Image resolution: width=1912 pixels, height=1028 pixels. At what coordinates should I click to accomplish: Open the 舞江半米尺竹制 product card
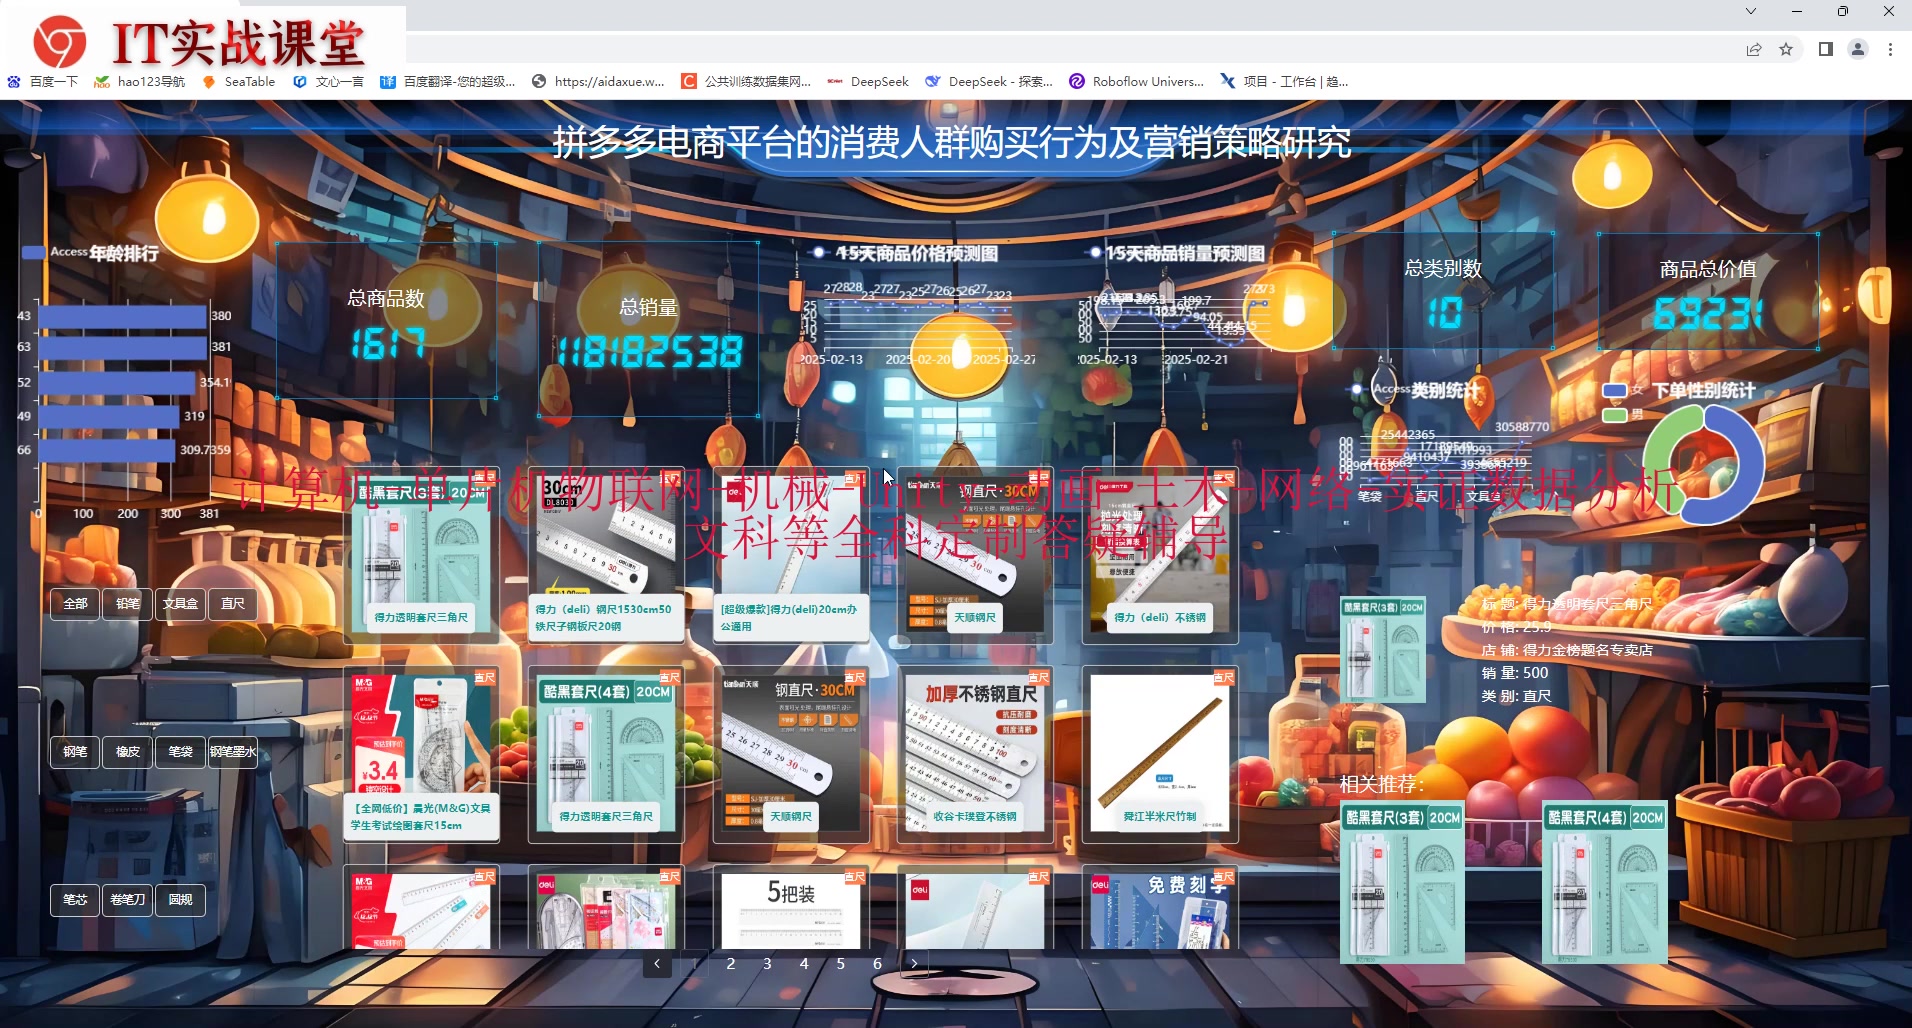coord(1160,754)
